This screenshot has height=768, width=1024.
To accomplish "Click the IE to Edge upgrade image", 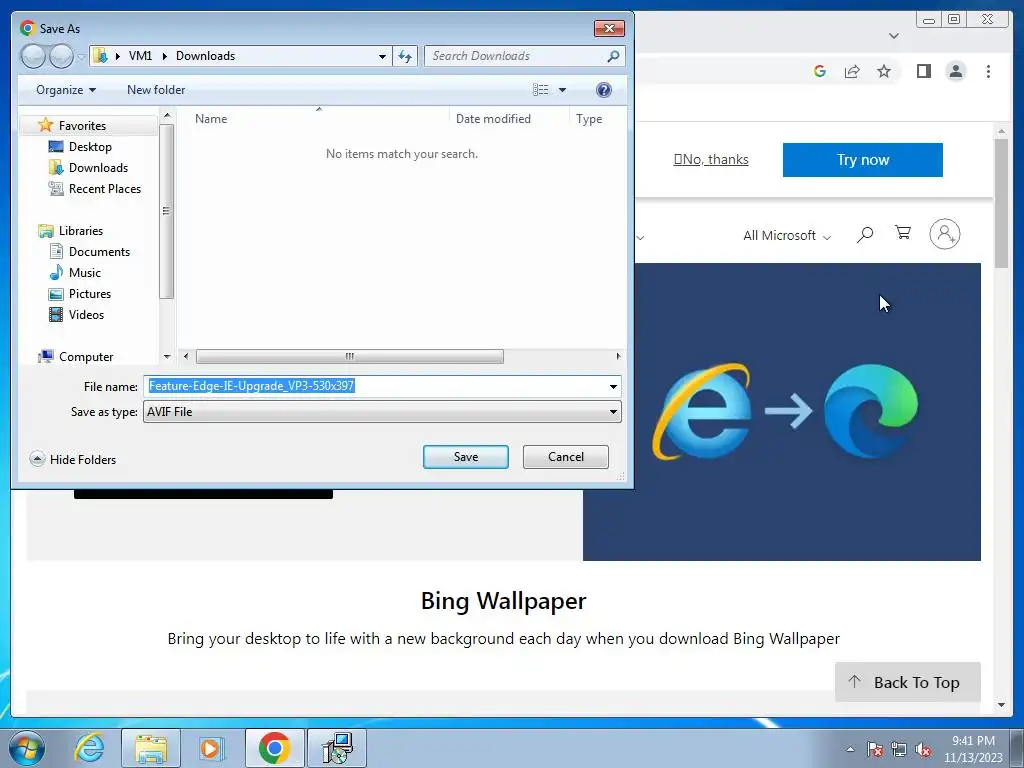I will [x=782, y=411].
